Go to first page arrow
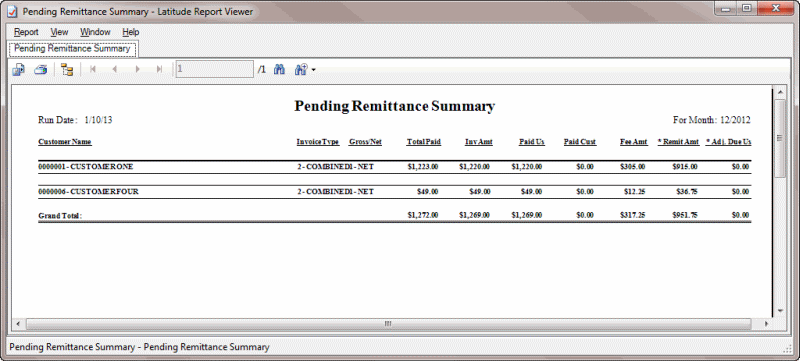This screenshot has height=361, width=800. click(x=93, y=69)
